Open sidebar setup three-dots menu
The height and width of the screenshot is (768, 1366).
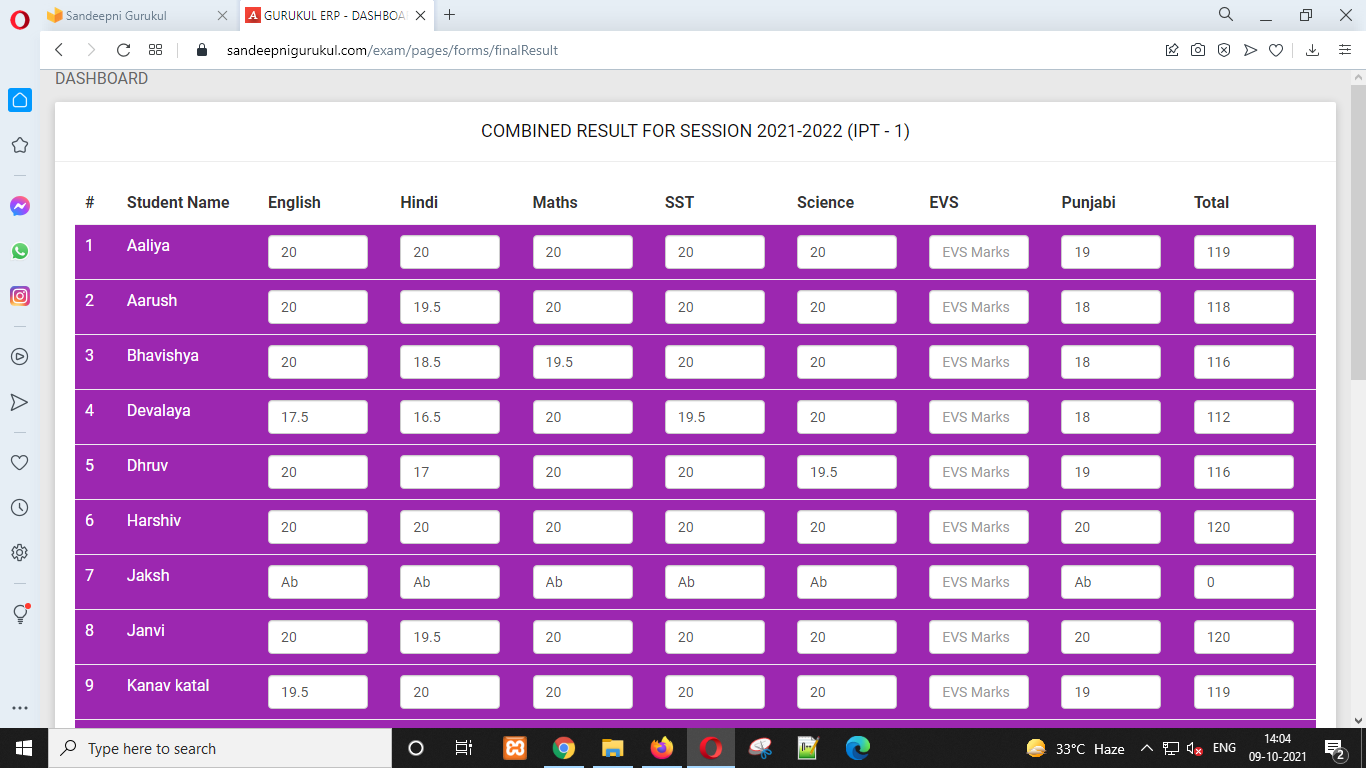pos(20,708)
